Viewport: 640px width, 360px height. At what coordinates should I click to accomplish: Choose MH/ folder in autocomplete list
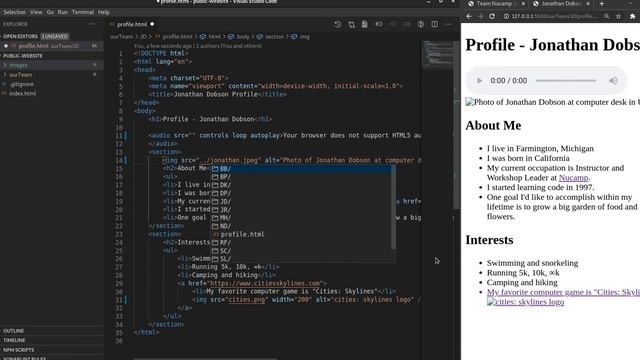[x=301, y=218]
